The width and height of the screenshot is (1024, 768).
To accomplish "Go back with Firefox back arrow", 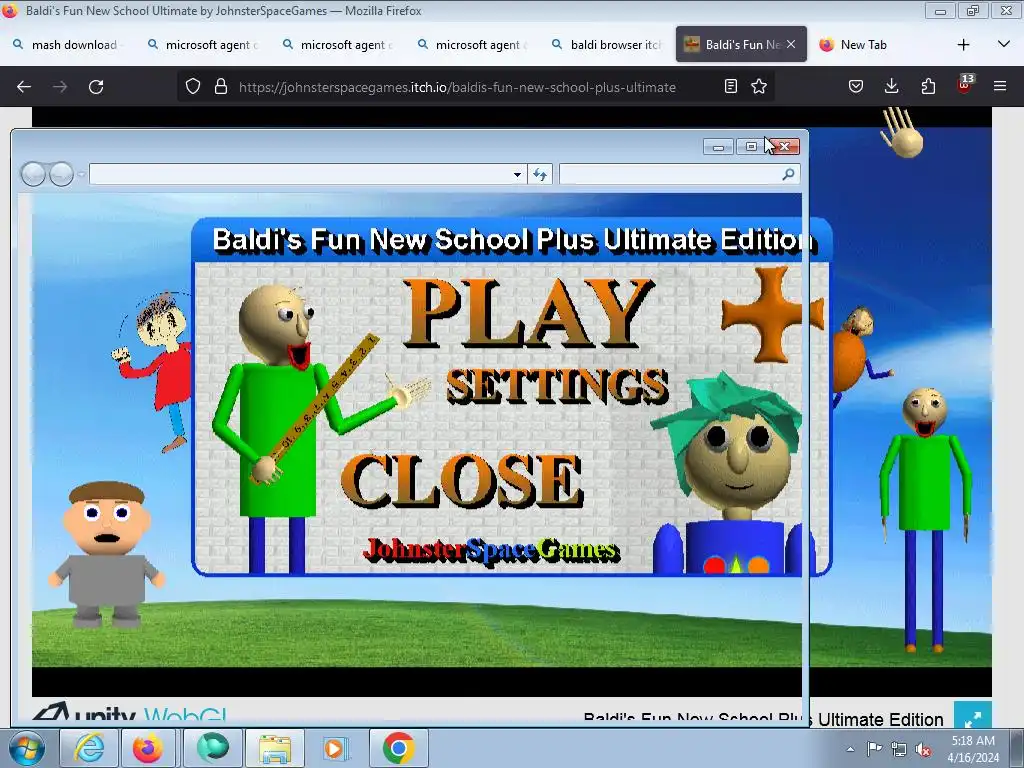I will coord(24,87).
